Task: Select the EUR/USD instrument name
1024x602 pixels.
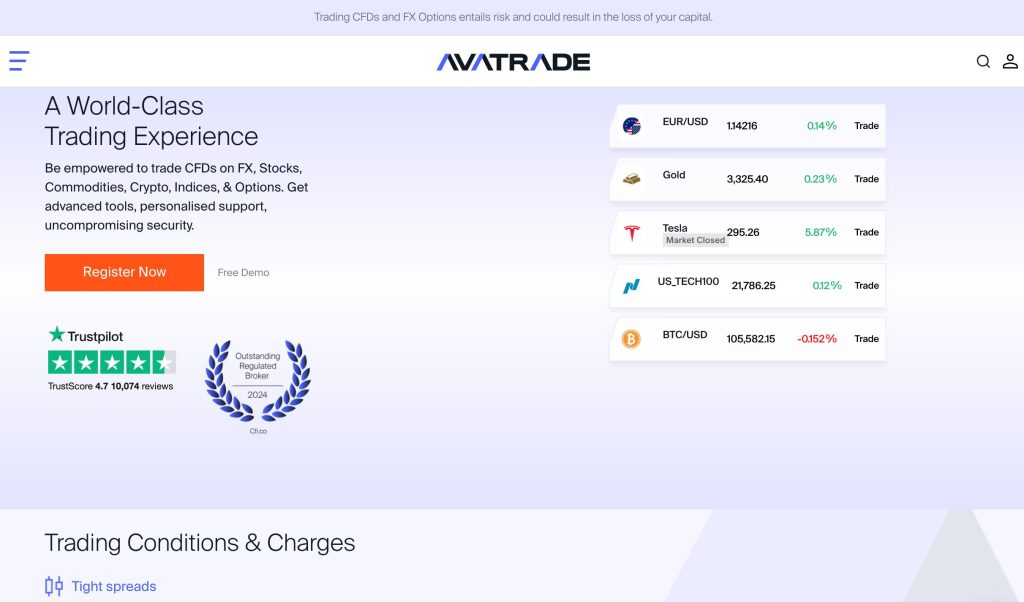Action: click(x=685, y=121)
